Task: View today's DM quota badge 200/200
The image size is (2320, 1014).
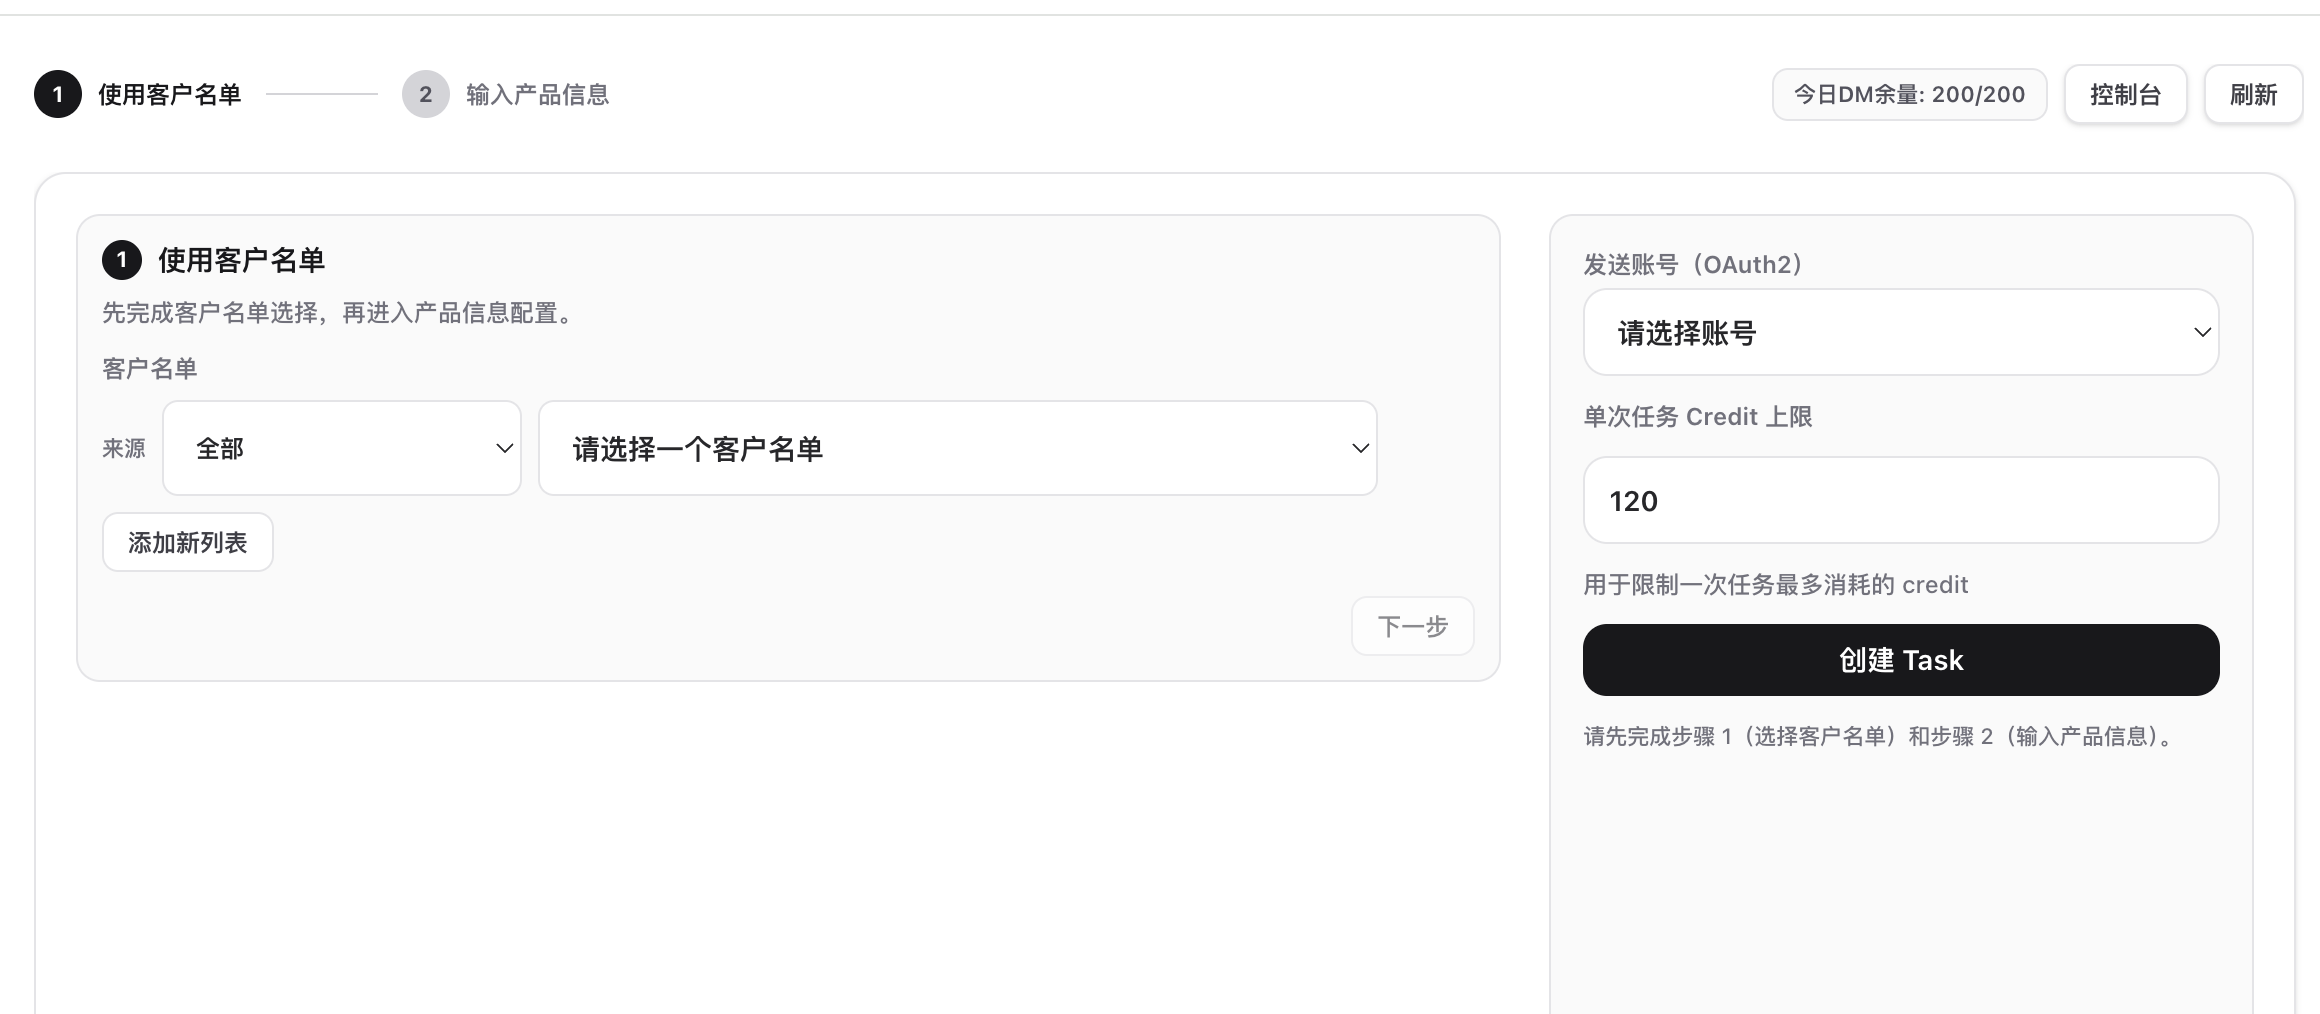Action: click(1908, 94)
